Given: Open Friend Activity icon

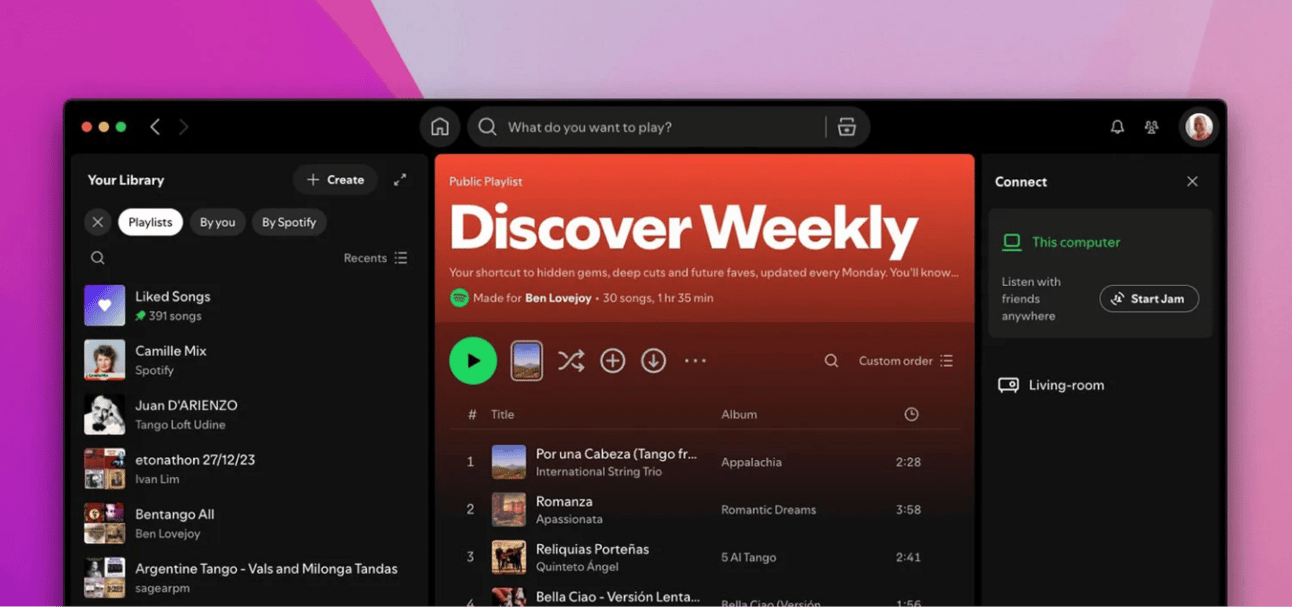Looking at the screenshot, I should [1152, 127].
